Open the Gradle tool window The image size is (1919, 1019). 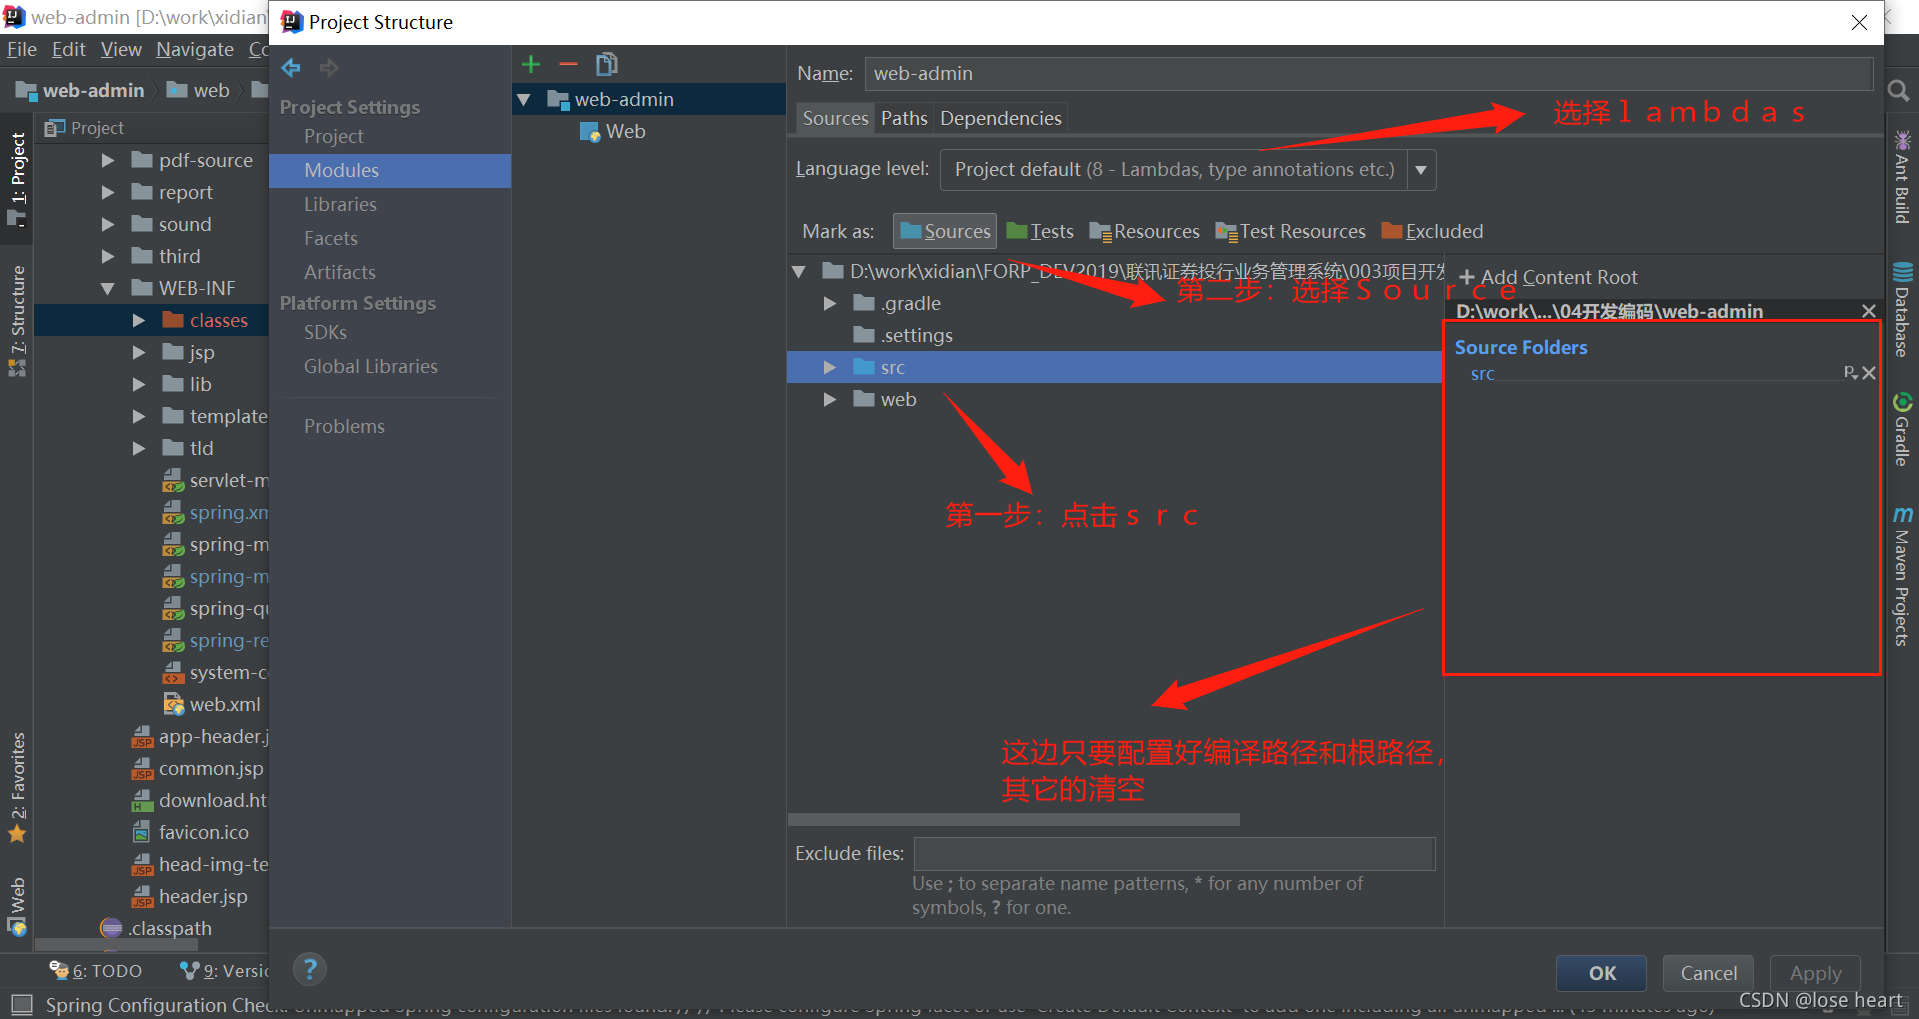click(x=1902, y=429)
